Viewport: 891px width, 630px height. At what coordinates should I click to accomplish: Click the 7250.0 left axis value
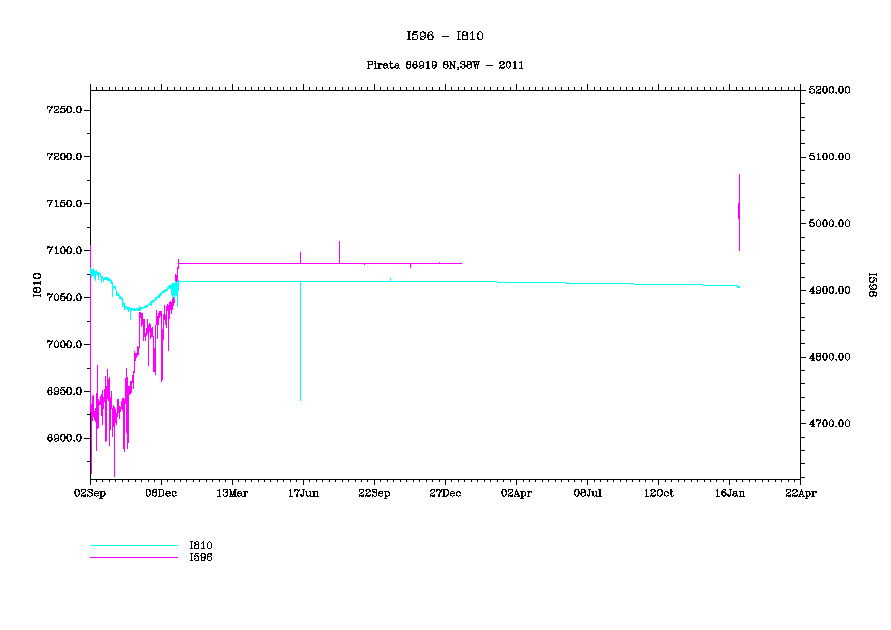(63, 110)
